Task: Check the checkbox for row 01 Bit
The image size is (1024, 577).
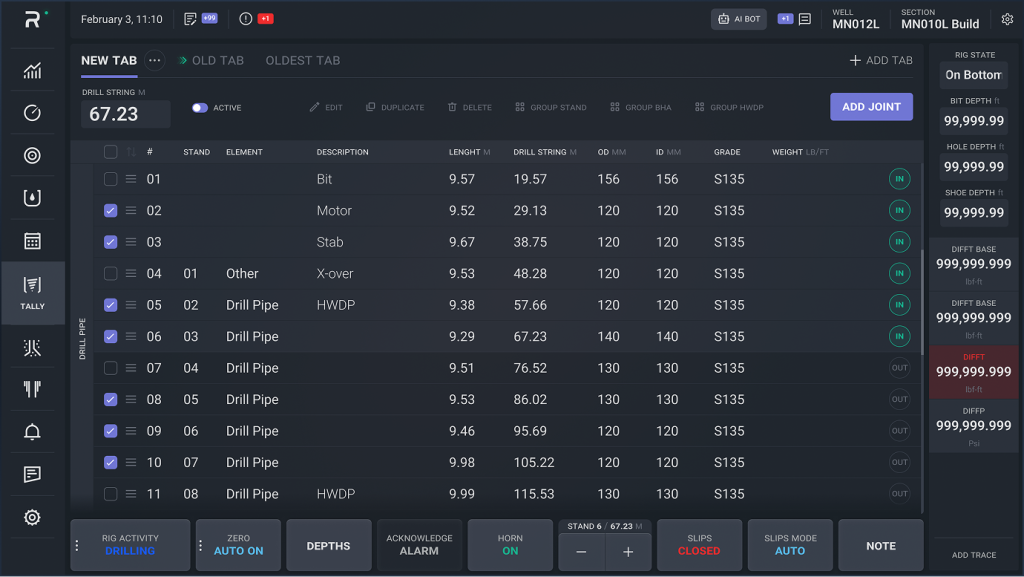Action: click(x=110, y=179)
